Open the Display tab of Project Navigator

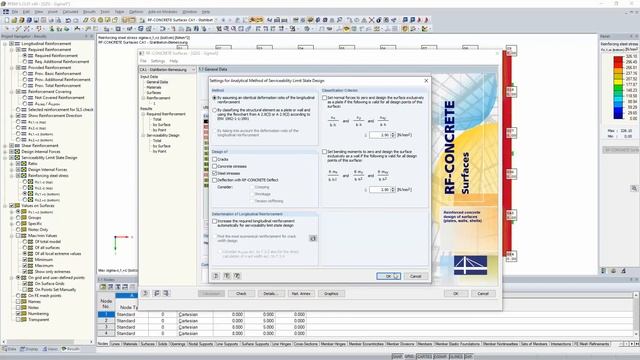[29, 349]
